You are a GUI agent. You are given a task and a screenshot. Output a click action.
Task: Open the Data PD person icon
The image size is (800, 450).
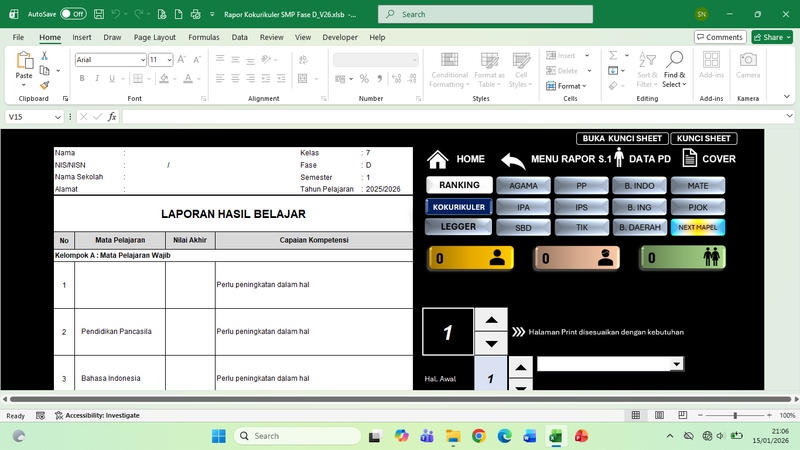tap(619, 158)
